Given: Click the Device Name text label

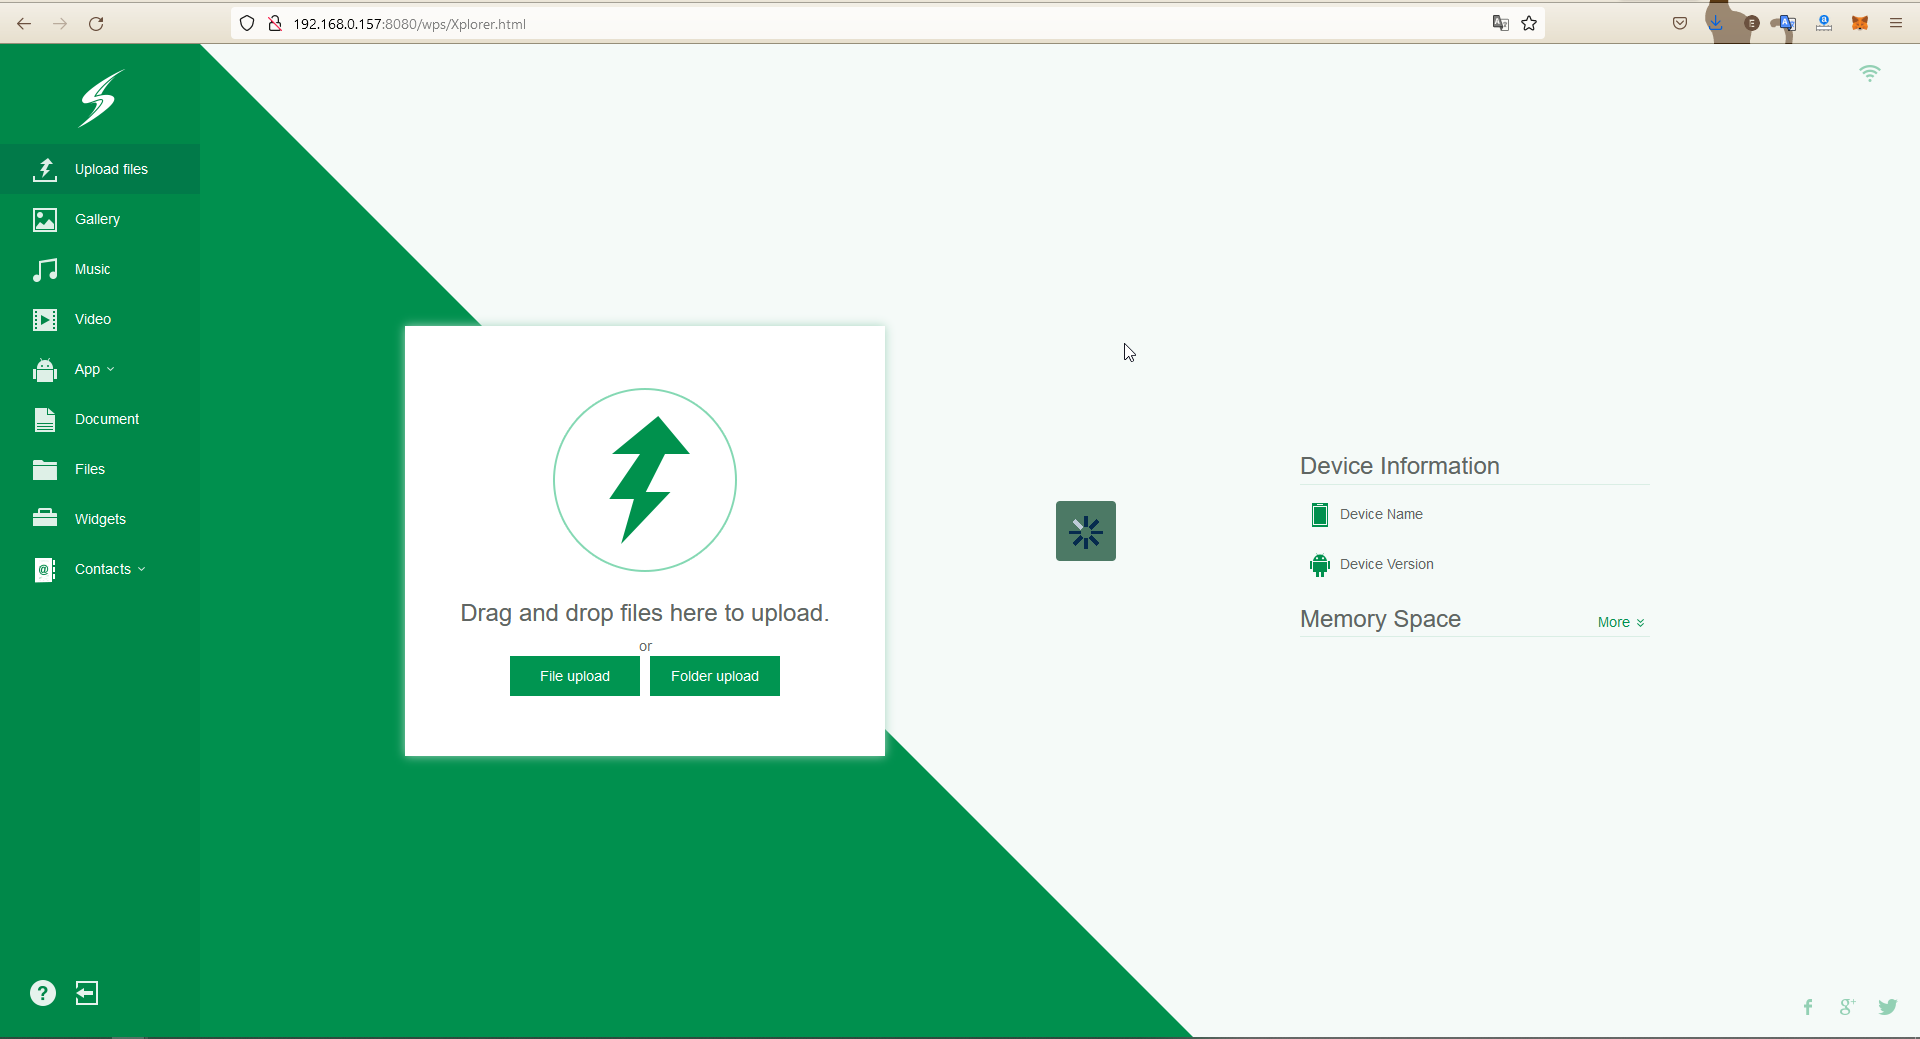Looking at the screenshot, I should (1381, 514).
